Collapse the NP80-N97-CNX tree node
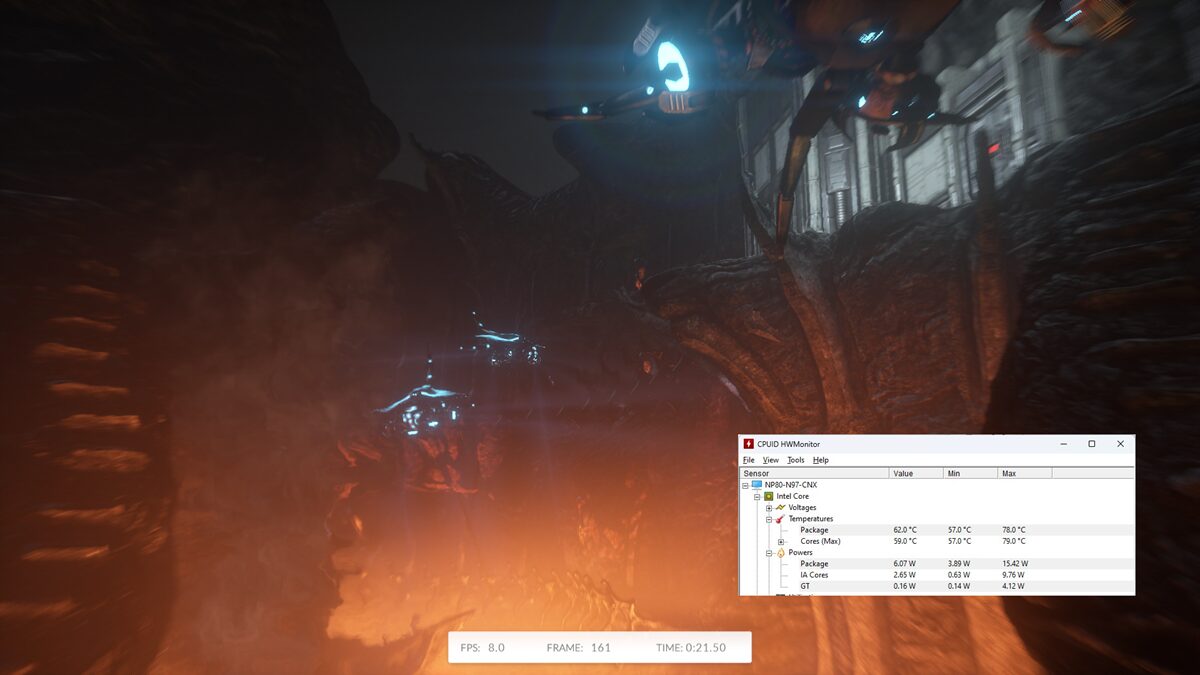The width and height of the screenshot is (1200, 675). [745, 485]
